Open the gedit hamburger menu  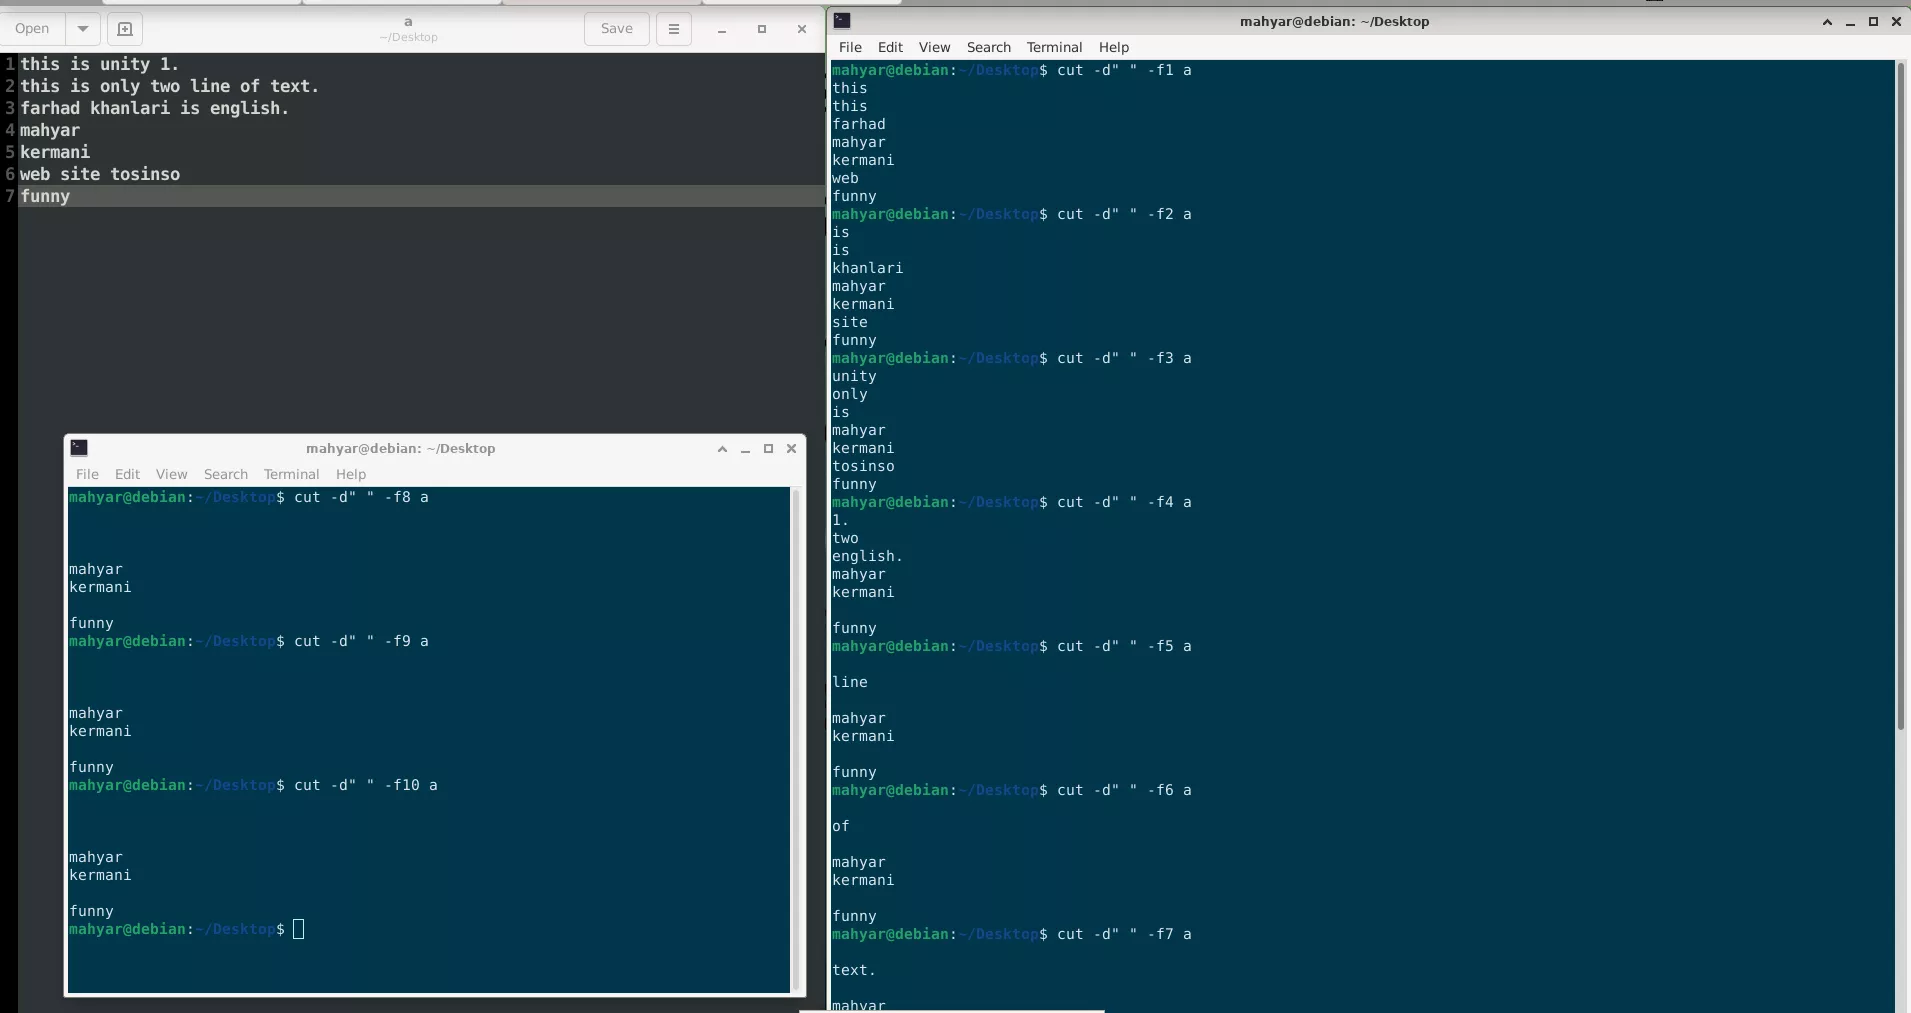pyautogui.click(x=674, y=29)
